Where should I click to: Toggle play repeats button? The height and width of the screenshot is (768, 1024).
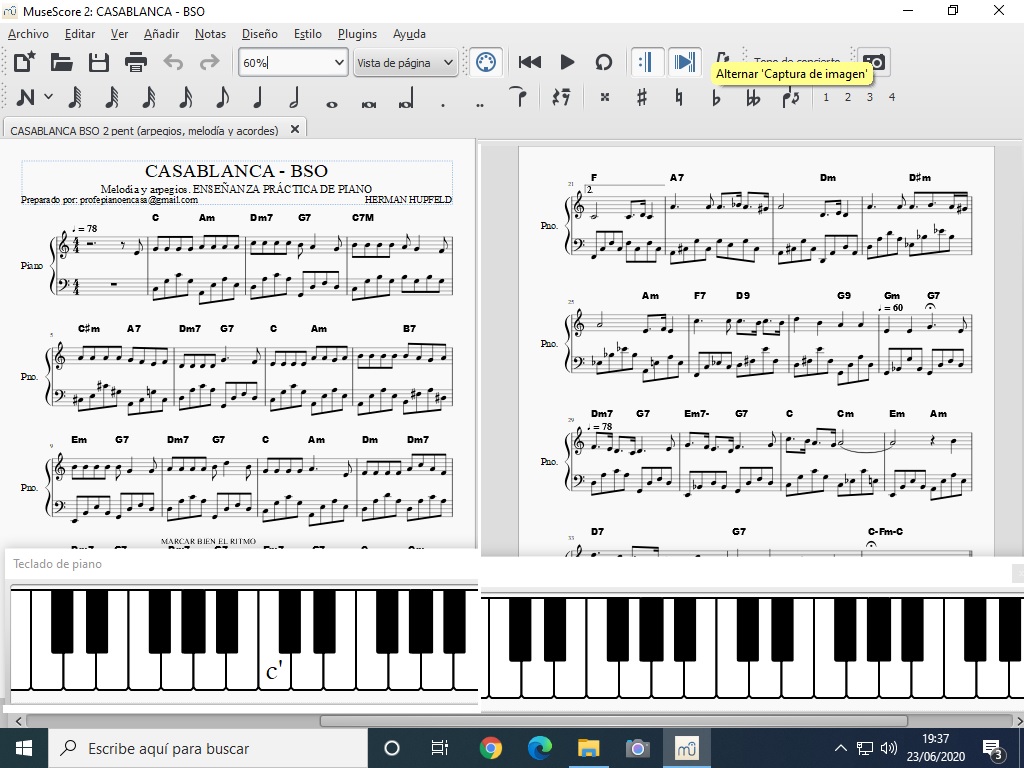point(647,63)
